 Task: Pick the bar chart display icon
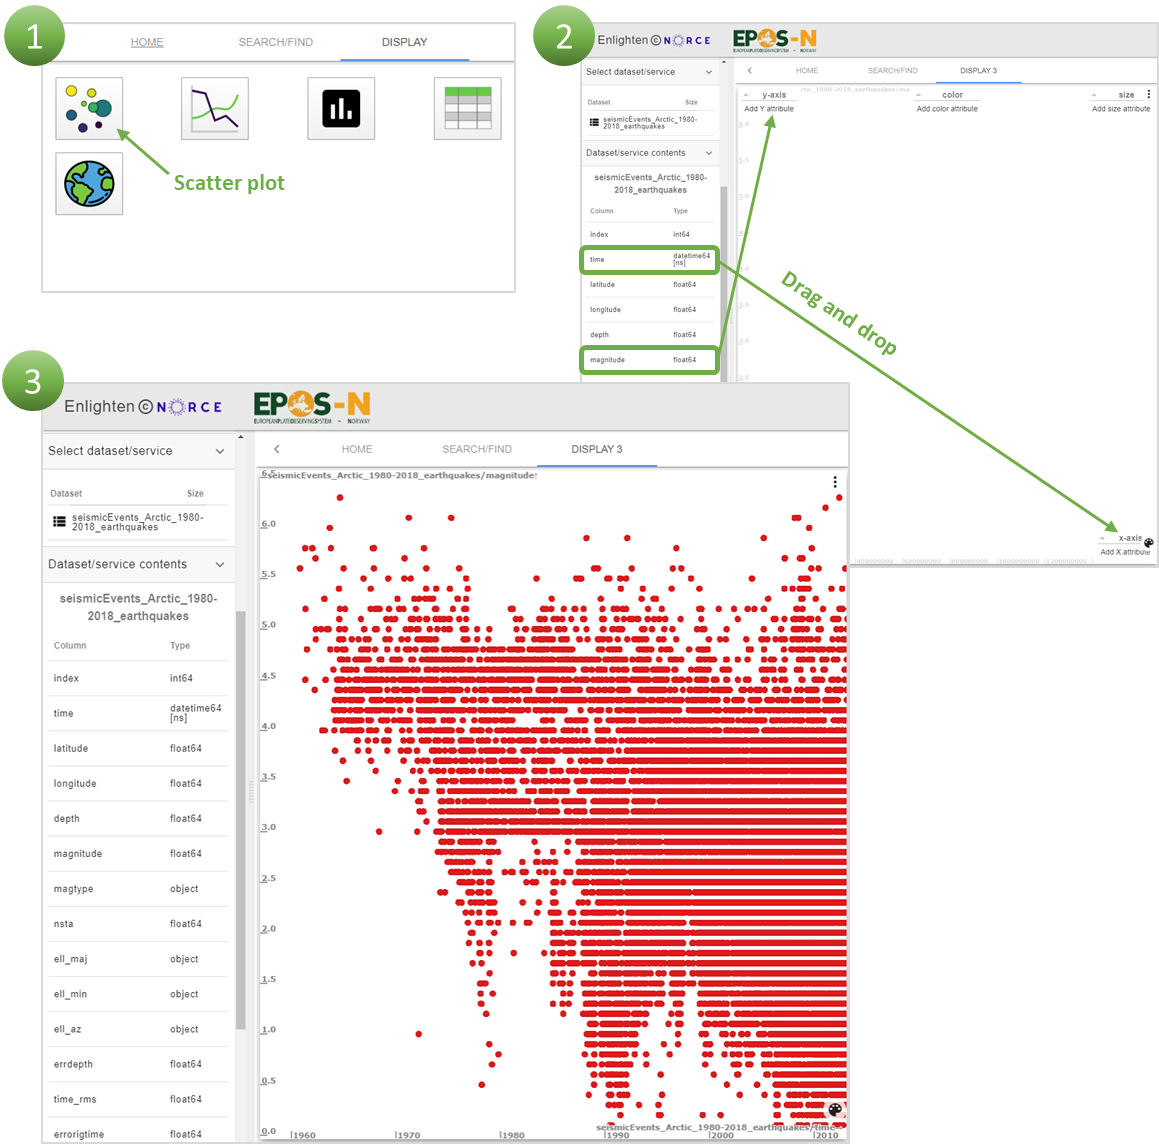click(x=341, y=109)
